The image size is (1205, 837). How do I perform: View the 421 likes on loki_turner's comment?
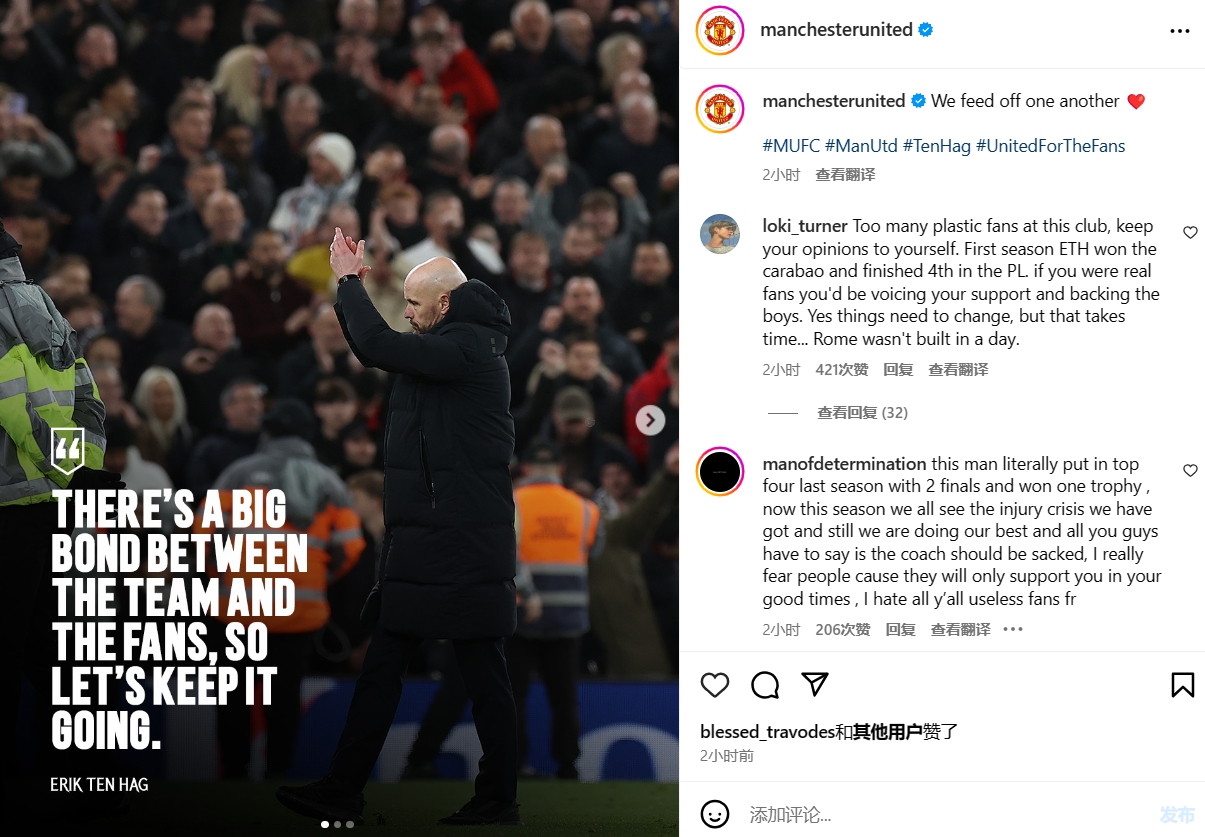click(841, 370)
